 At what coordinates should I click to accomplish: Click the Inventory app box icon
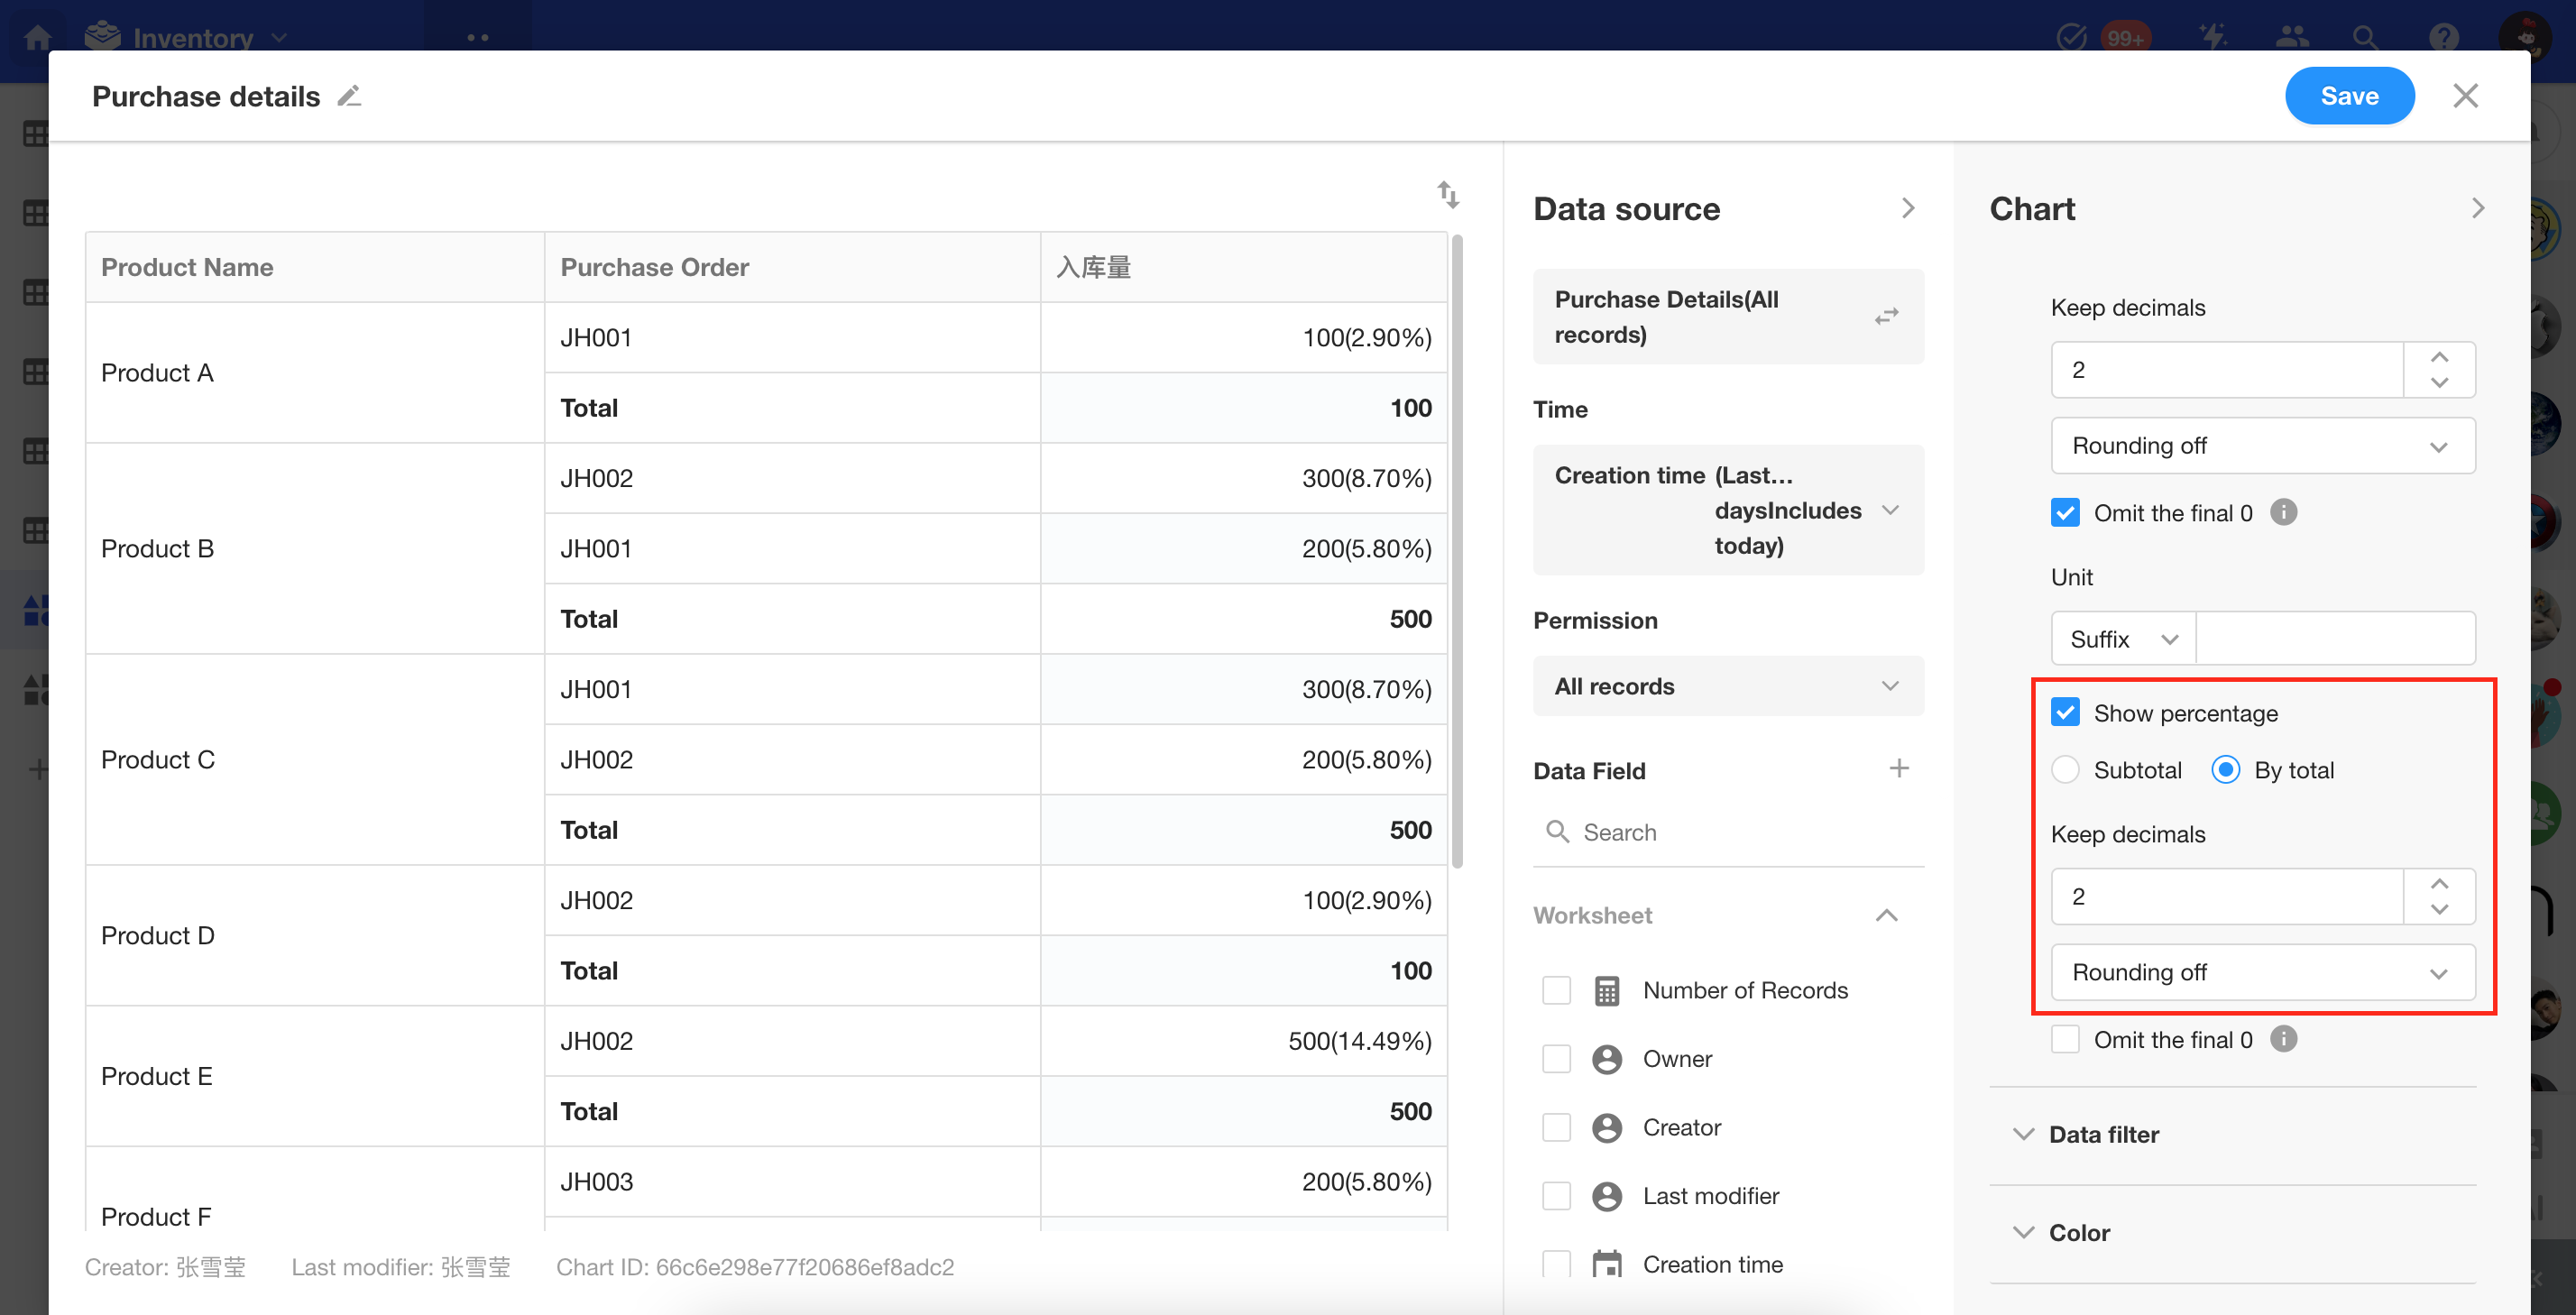pos(102,37)
